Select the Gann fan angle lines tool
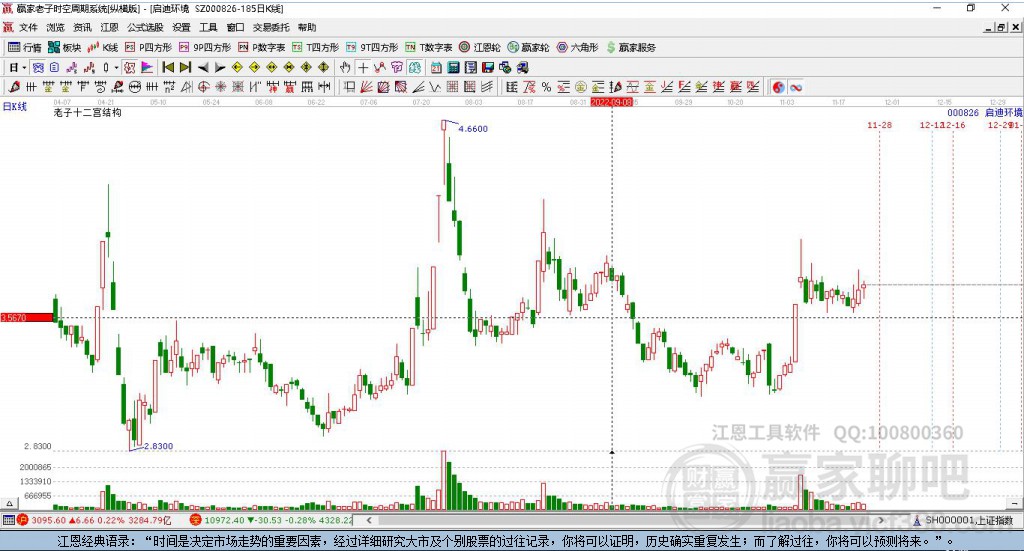The width and height of the screenshot is (1024, 551). 366,87
